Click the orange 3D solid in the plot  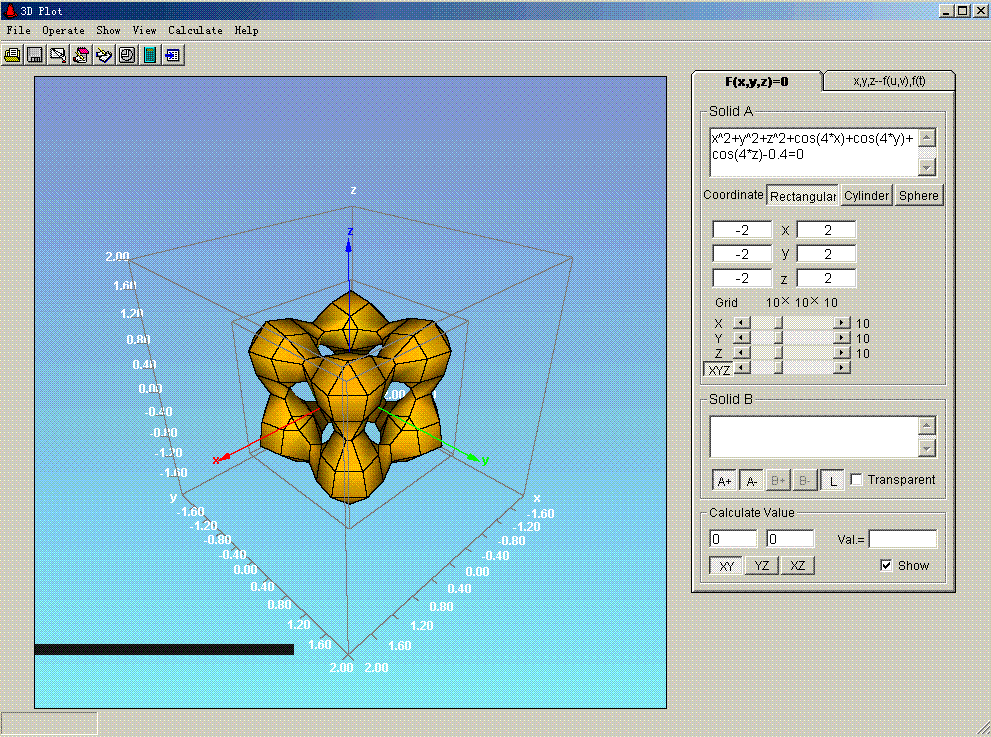click(348, 395)
